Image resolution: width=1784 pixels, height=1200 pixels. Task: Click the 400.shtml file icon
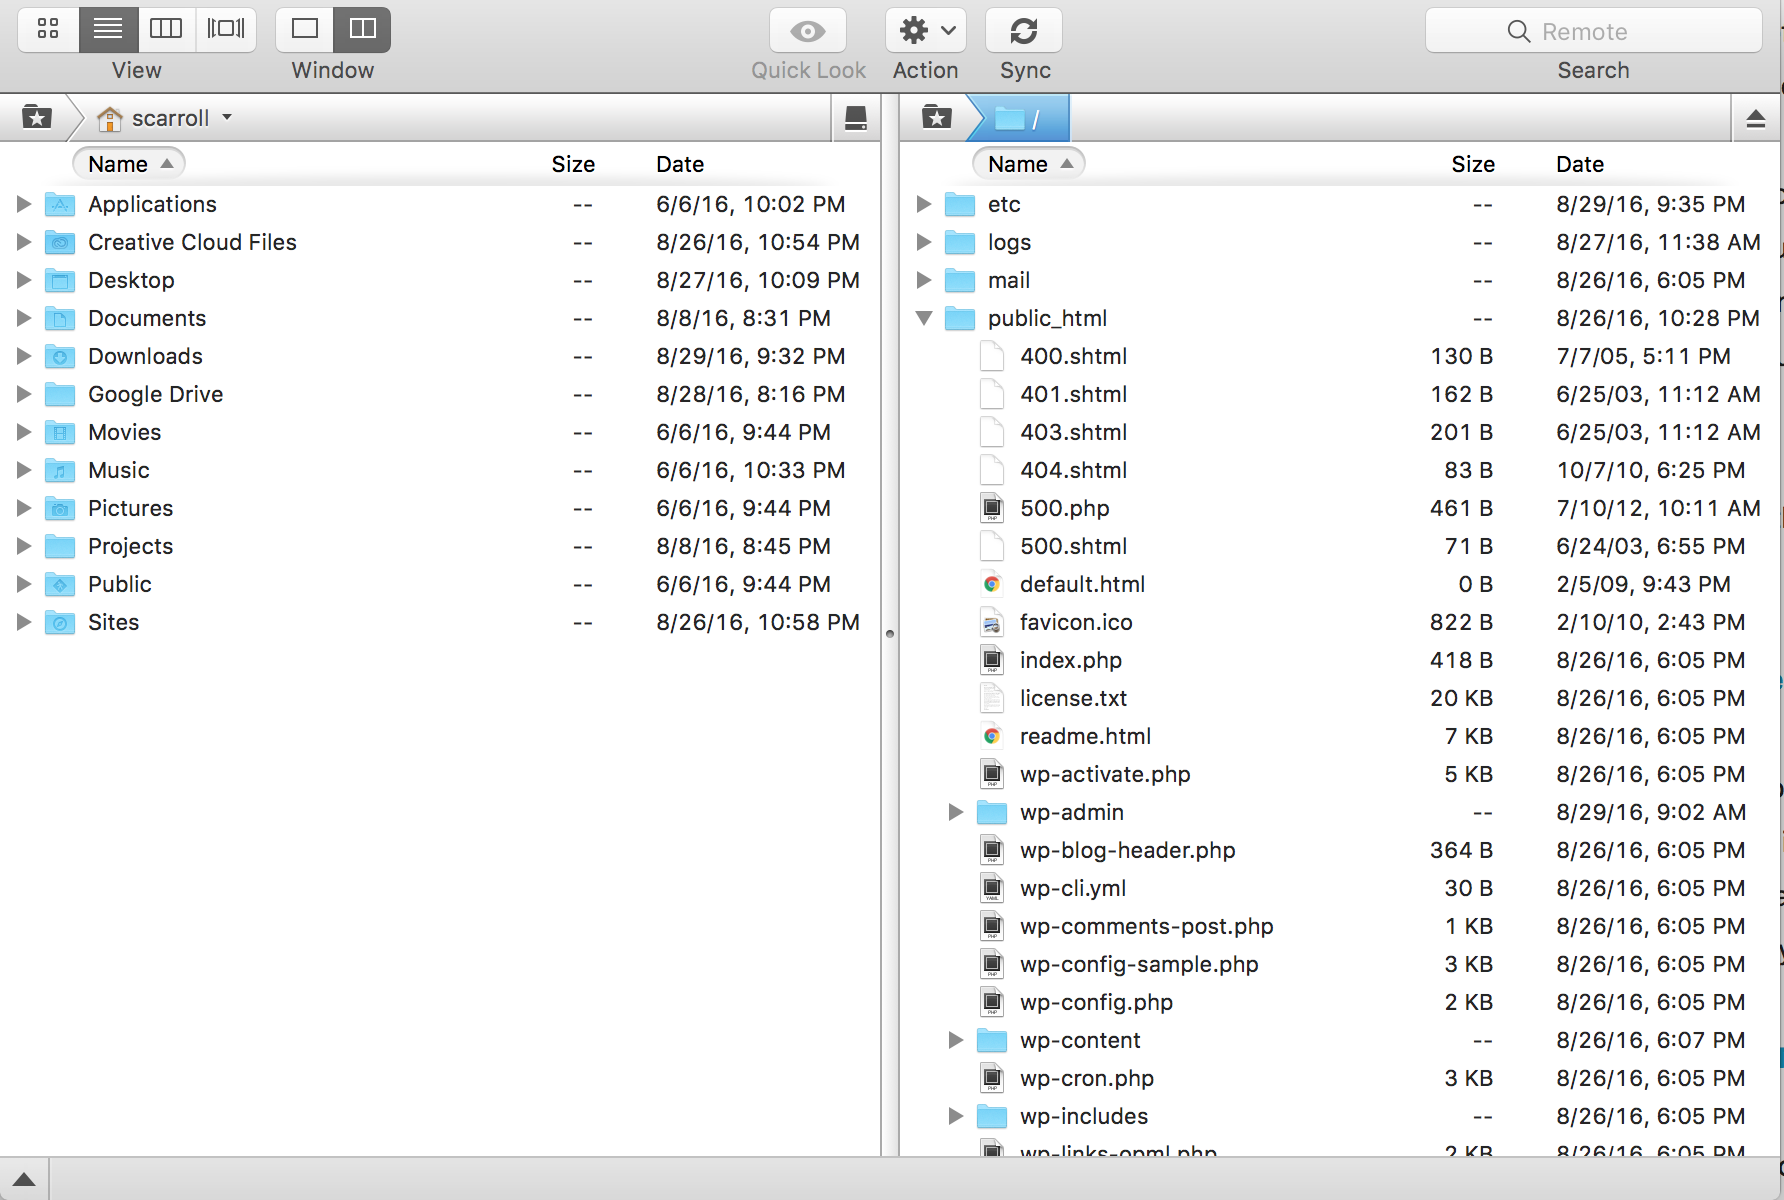pos(992,356)
